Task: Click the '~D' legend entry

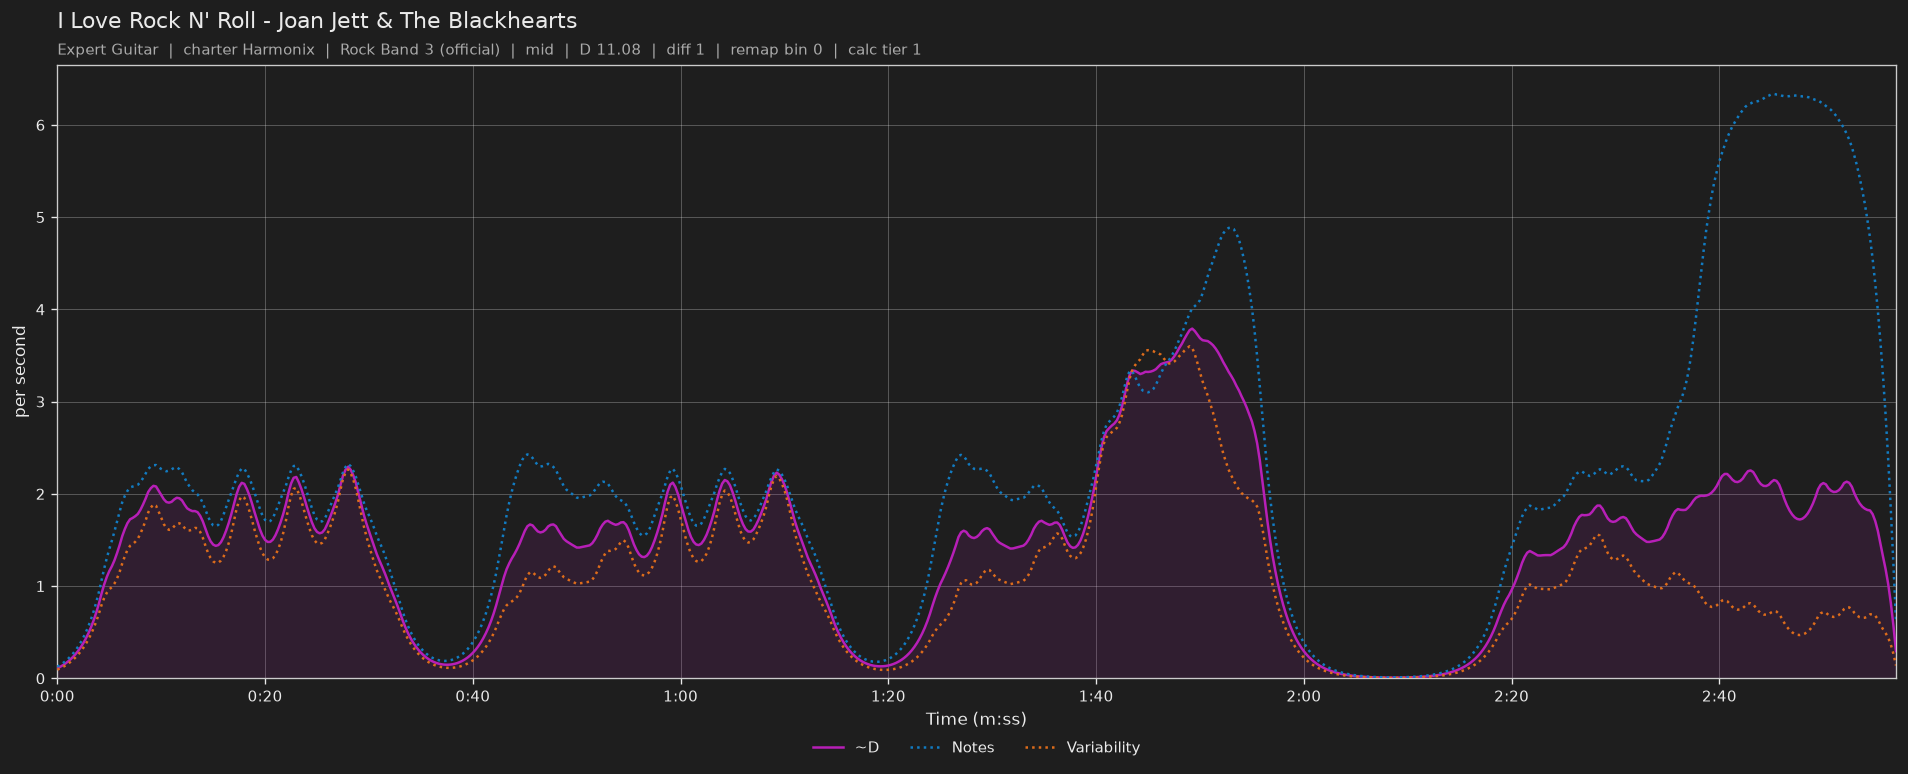Action: (x=846, y=748)
